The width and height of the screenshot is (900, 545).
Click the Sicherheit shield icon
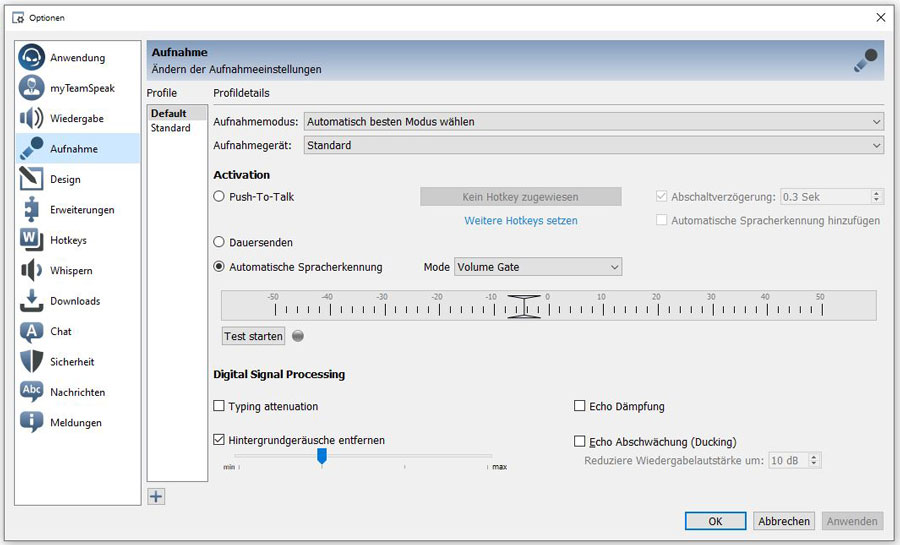click(x=32, y=362)
